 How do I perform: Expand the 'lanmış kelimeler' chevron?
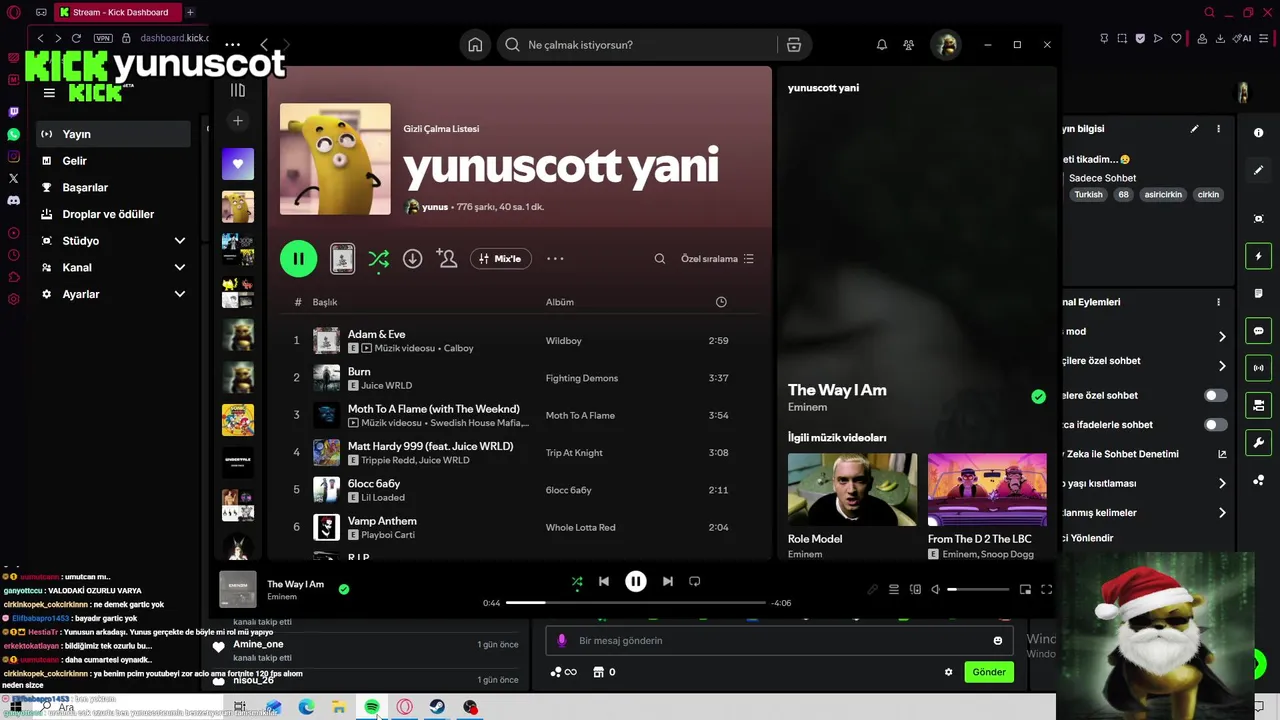[1222, 513]
